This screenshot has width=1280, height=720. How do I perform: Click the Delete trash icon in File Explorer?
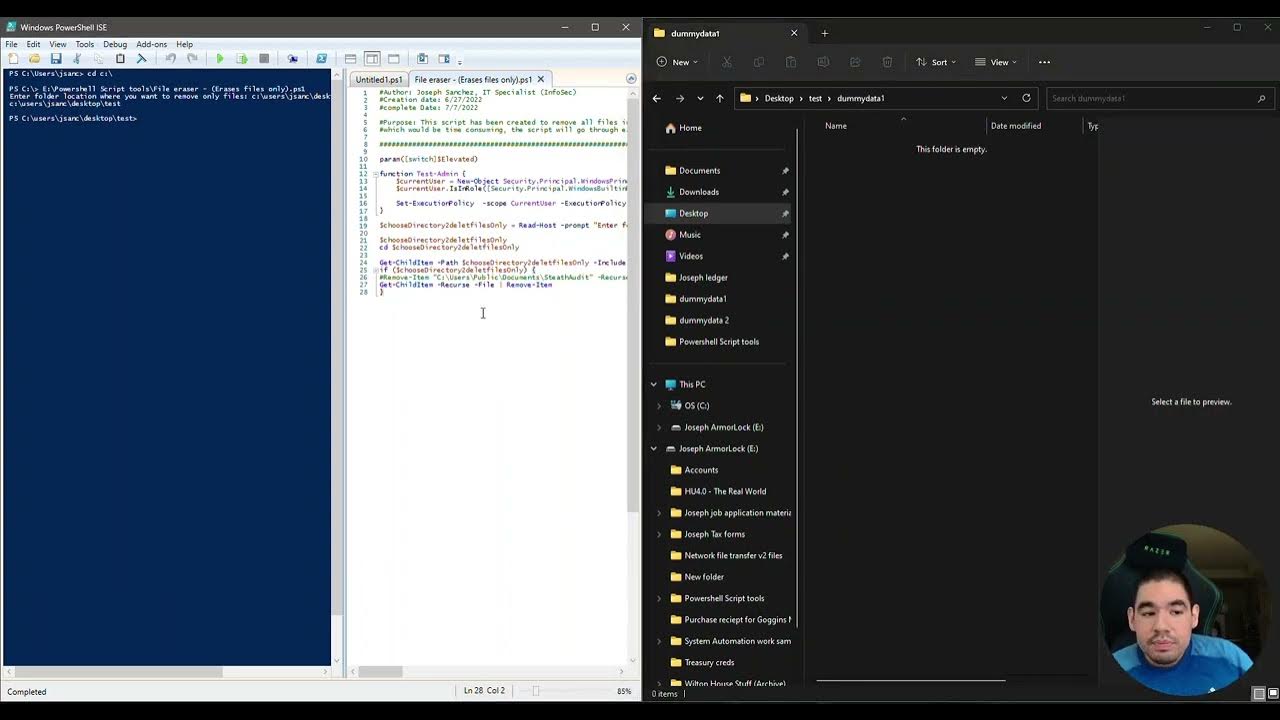tap(887, 62)
